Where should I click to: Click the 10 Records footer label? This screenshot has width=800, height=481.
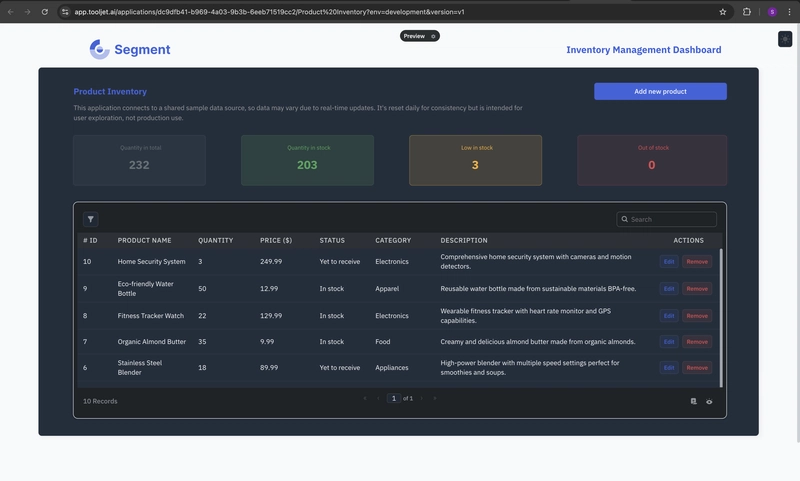pyautogui.click(x=100, y=401)
